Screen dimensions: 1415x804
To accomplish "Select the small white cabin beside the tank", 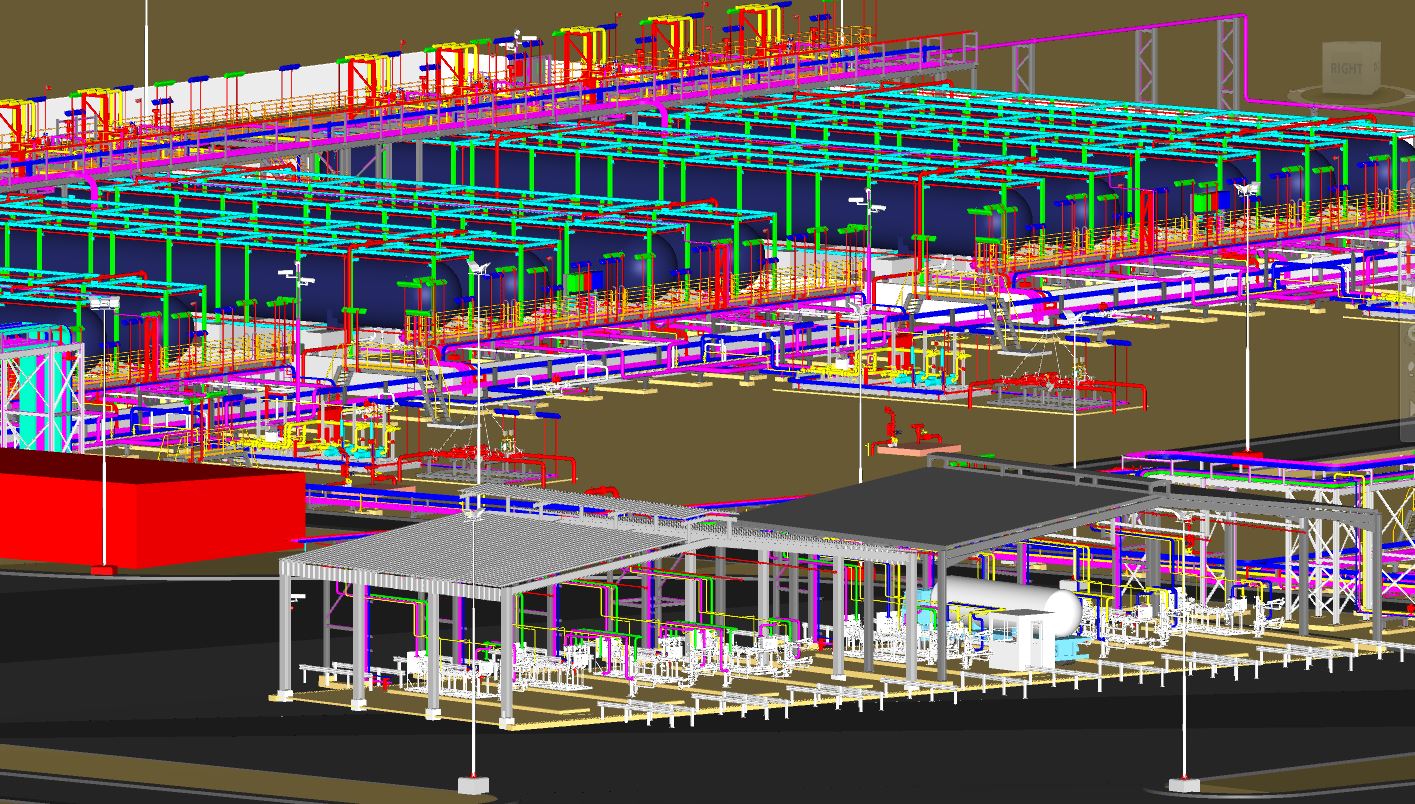I will pyautogui.click(x=1022, y=643).
